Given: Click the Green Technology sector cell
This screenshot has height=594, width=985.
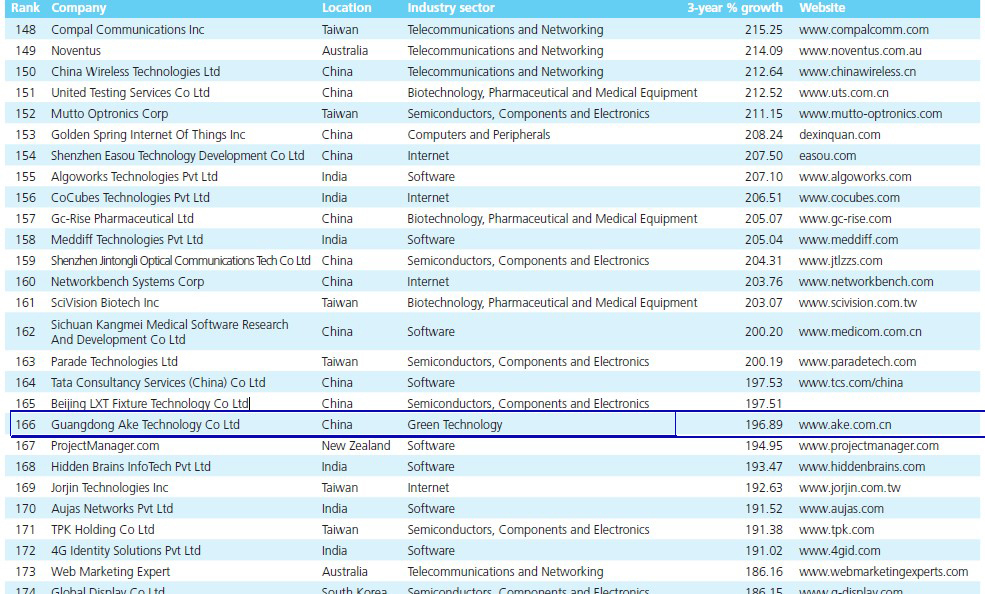Looking at the screenshot, I should click(x=455, y=424).
